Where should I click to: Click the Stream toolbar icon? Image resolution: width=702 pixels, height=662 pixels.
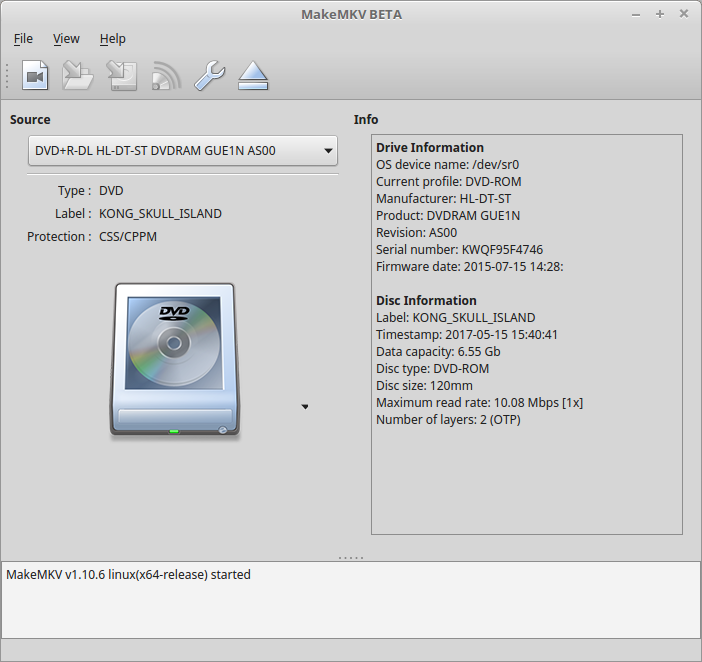point(166,75)
